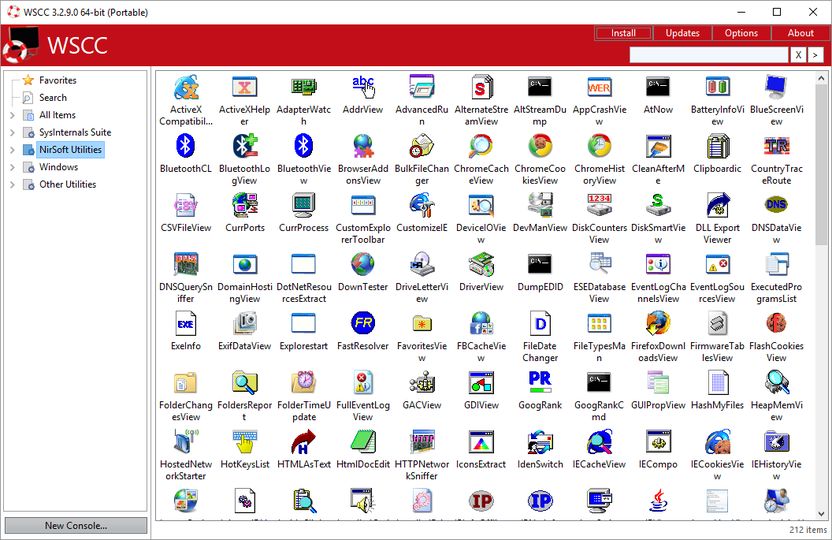The height and width of the screenshot is (540, 832).
Task: Select the SysInternals Suite category
Action: (75, 132)
